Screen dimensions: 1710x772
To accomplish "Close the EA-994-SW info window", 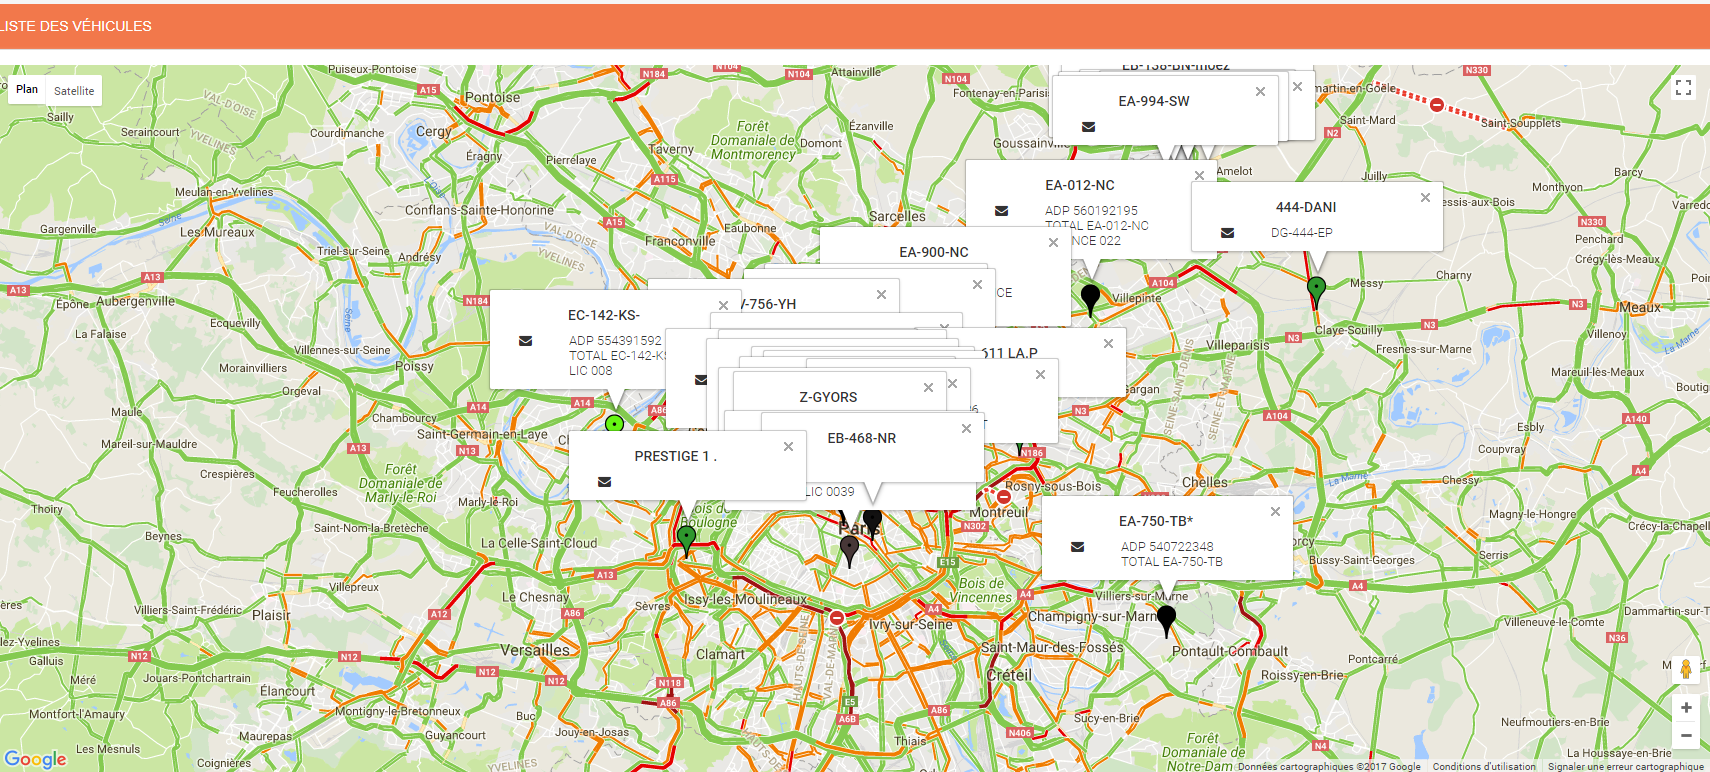I will point(1260,91).
